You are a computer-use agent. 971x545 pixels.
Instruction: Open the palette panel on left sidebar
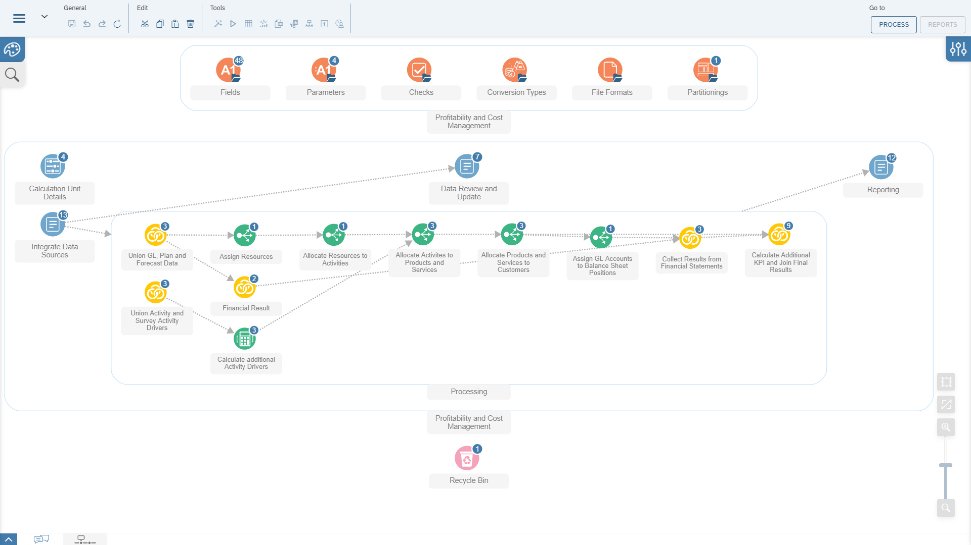coord(12,50)
